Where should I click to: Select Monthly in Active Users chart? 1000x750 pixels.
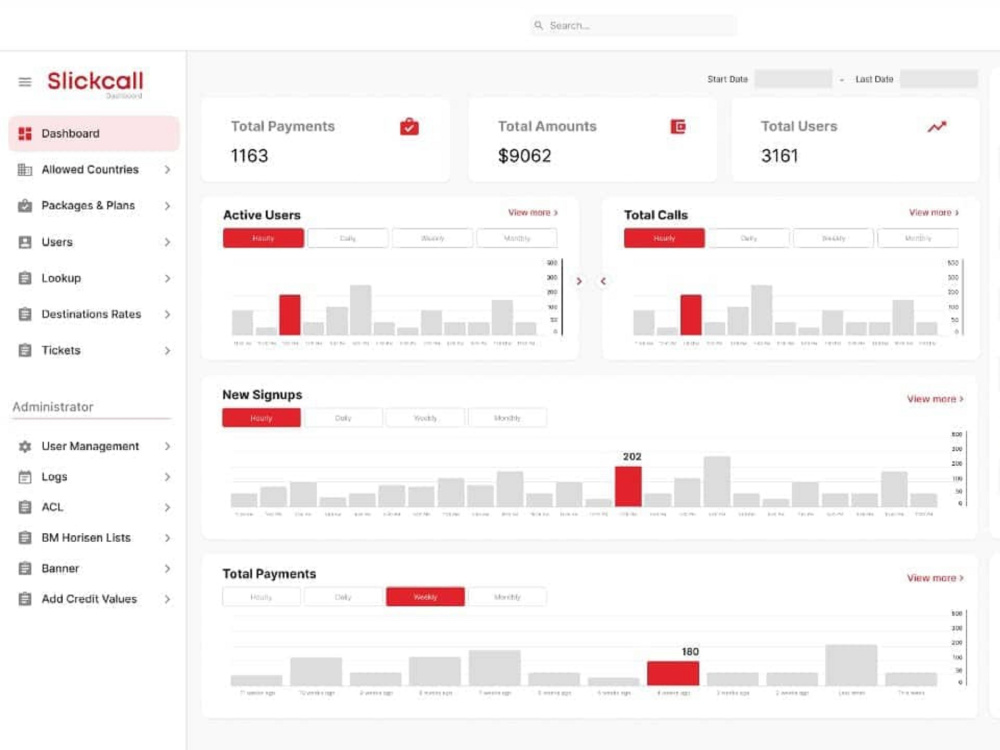[517, 238]
